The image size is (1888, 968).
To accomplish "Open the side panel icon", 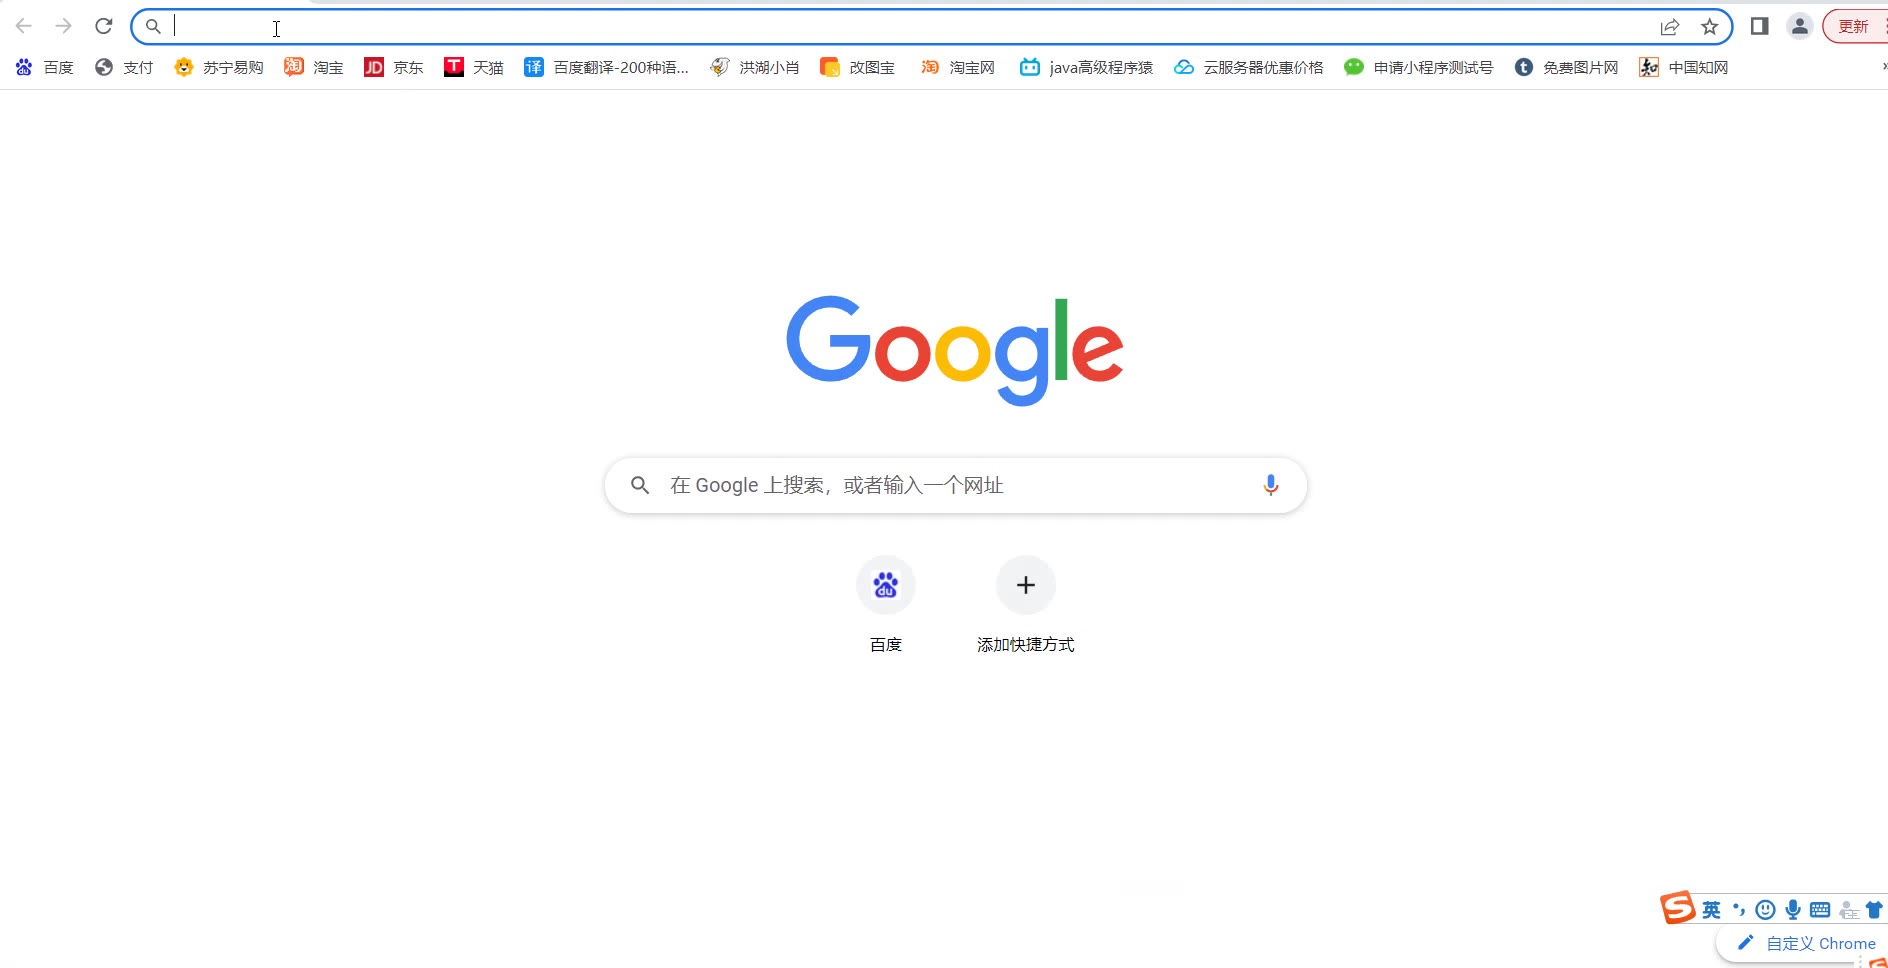I will [x=1760, y=26].
